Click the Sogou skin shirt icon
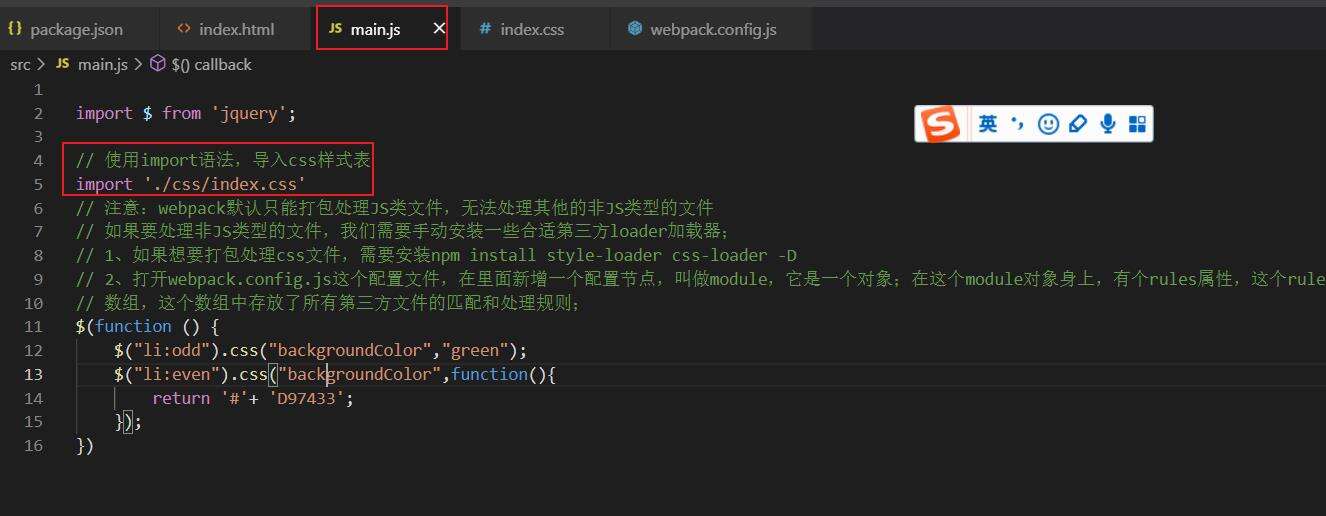This screenshot has width=1326, height=516. click(x=1077, y=124)
